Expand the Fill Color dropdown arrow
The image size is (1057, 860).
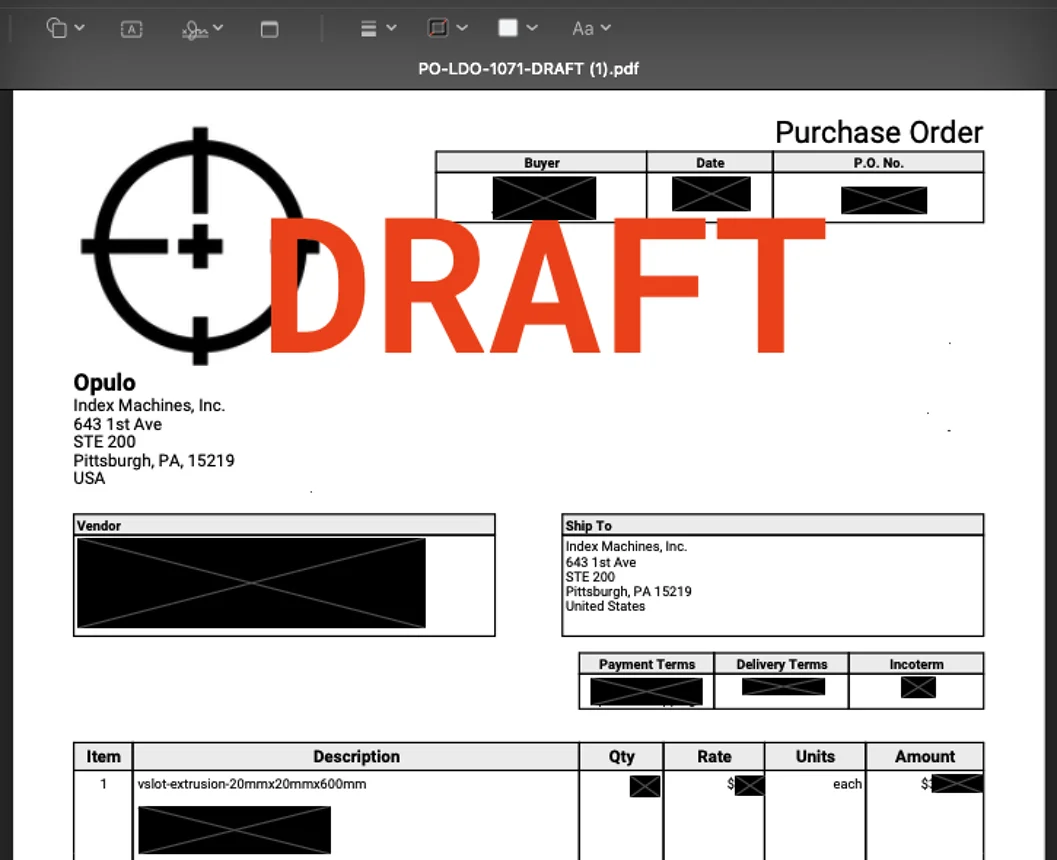point(532,29)
